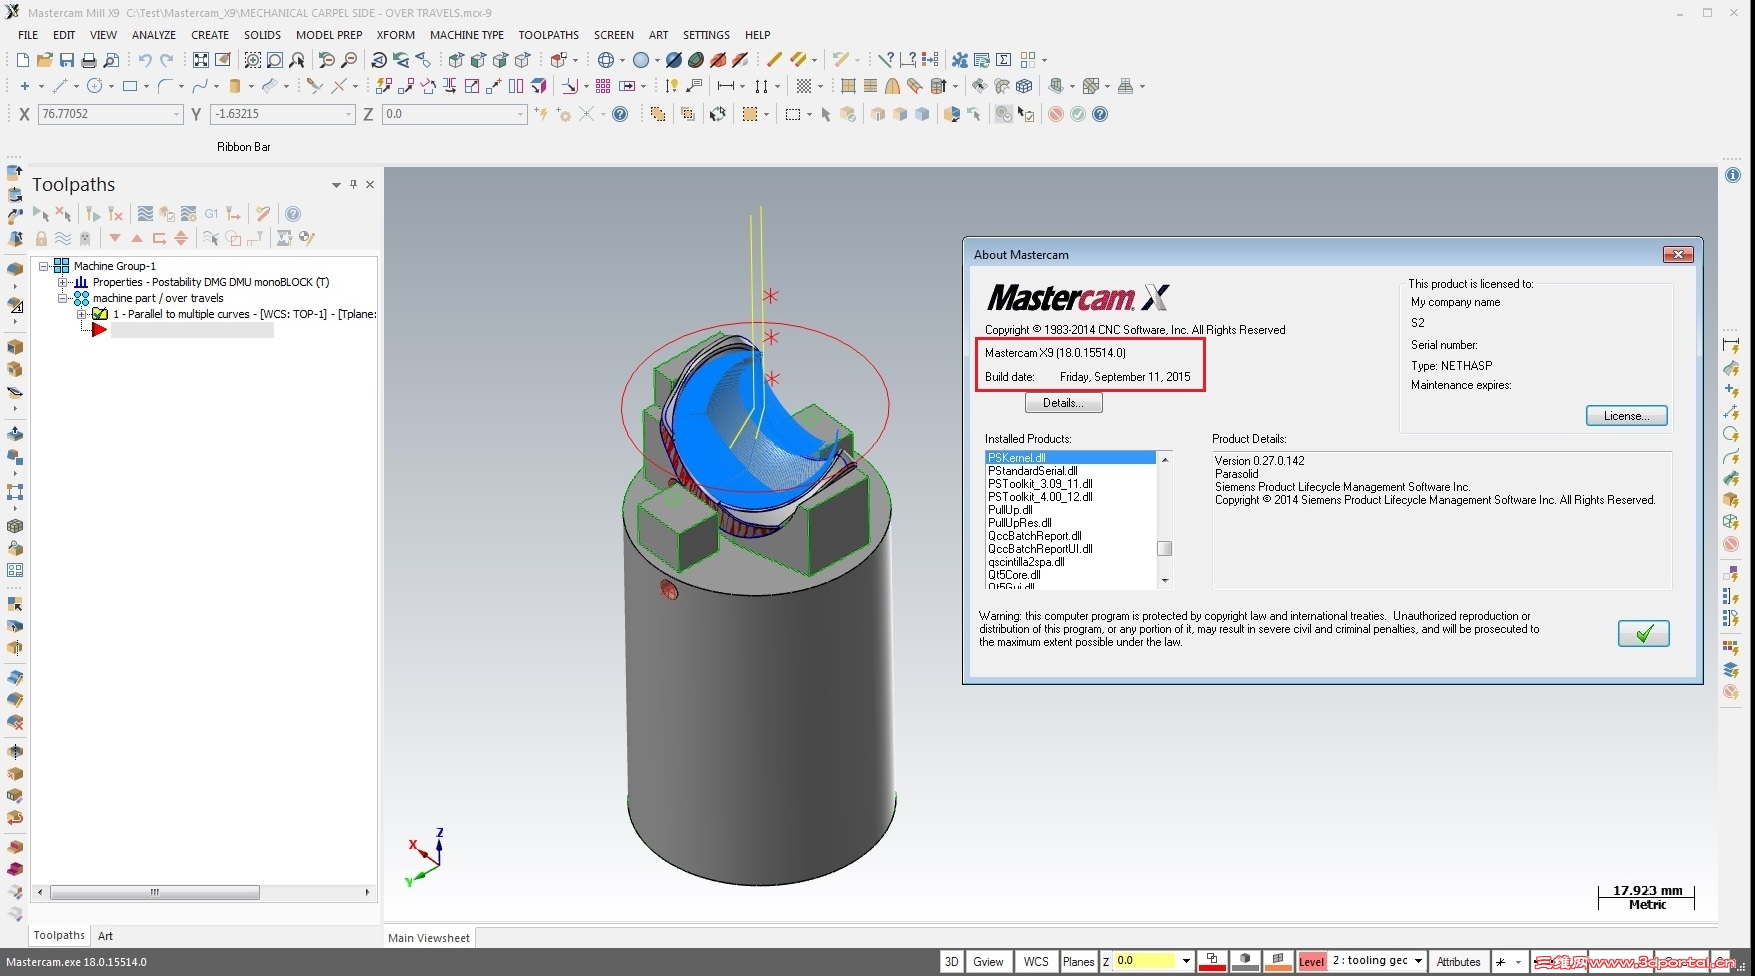The width and height of the screenshot is (1755, 976).
Task: Open the Level dropdown showing tooling gec
Action: click(1417, 961)
